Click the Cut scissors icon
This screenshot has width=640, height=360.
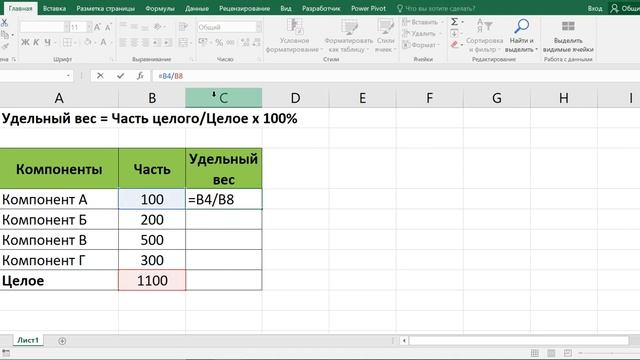click(4, 23)
